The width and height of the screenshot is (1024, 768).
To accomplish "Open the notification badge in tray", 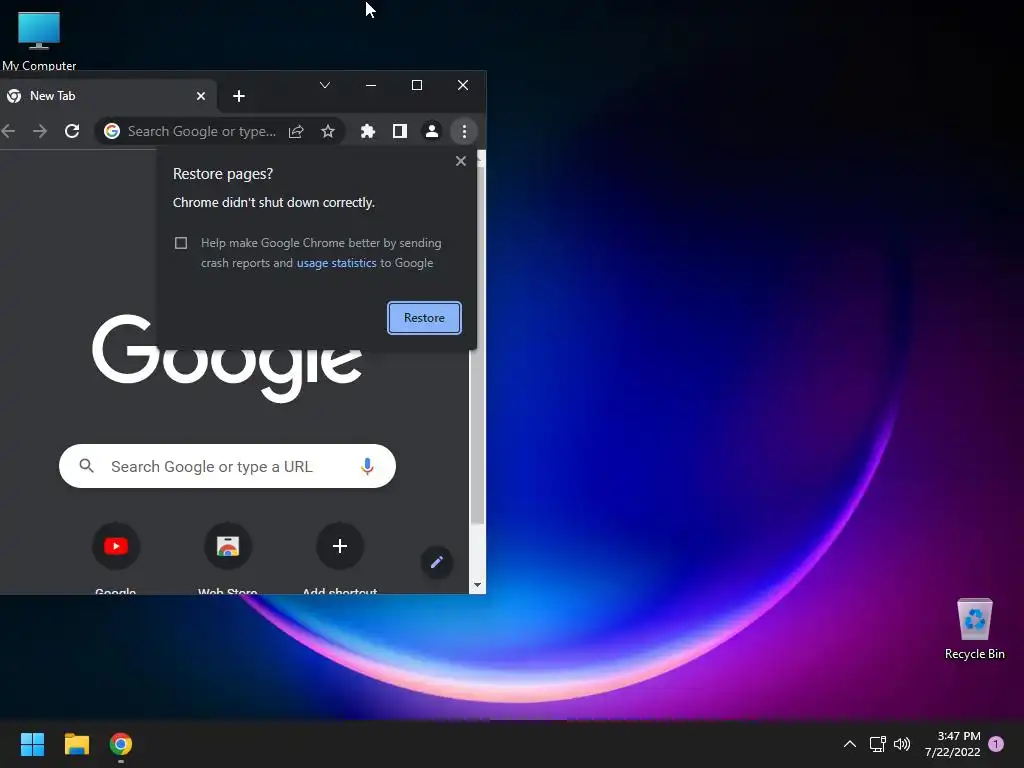I will [x=996, y=744].
